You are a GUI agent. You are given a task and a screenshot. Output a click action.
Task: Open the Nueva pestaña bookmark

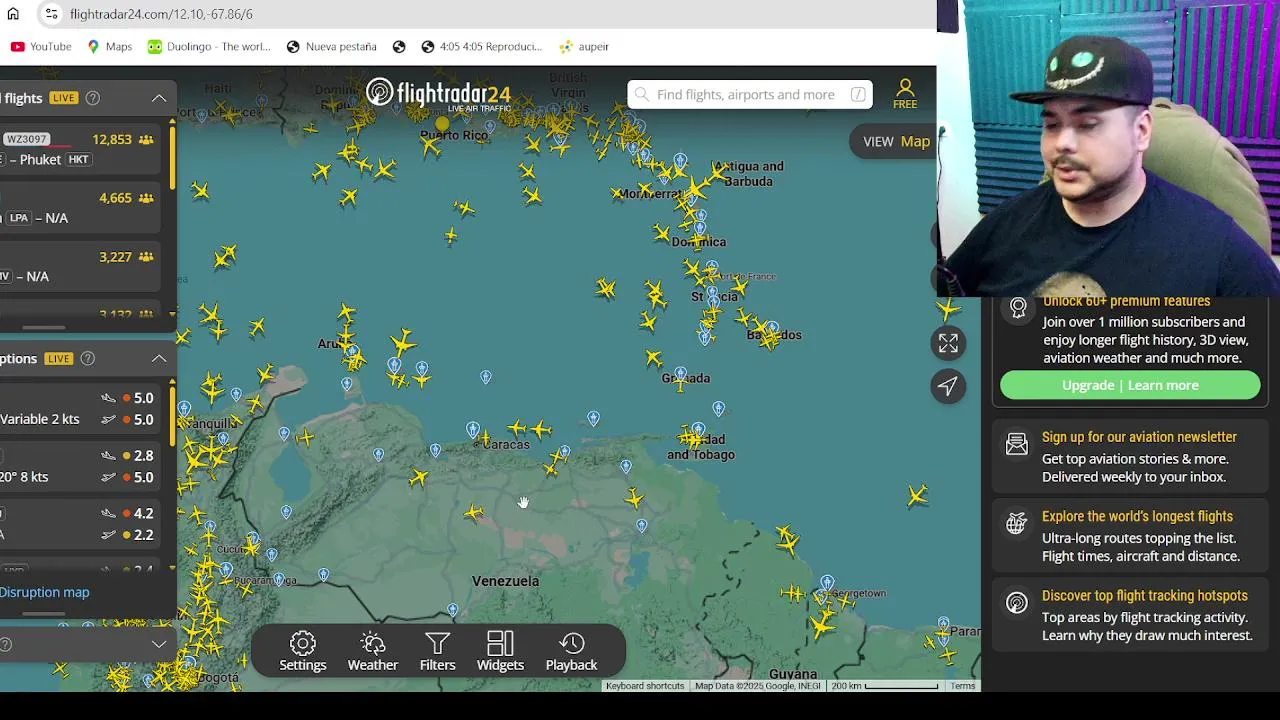(331, 46)
